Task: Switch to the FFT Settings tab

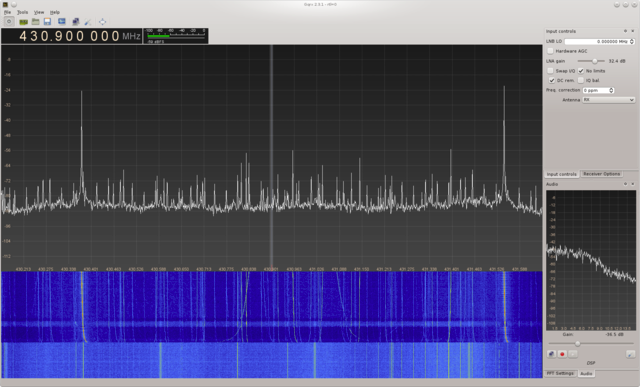Action: [x=560, y=374]
